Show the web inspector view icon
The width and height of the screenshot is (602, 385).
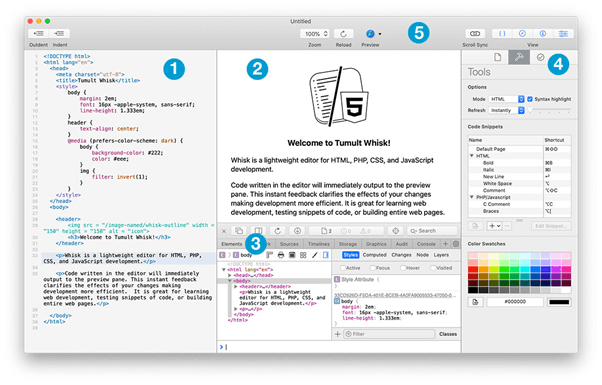pyautogui.click(x=543, y=34)
